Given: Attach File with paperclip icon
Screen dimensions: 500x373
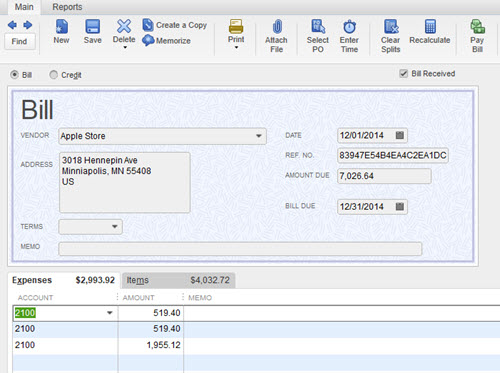Looking at the screenshot, I should point(277,27).
